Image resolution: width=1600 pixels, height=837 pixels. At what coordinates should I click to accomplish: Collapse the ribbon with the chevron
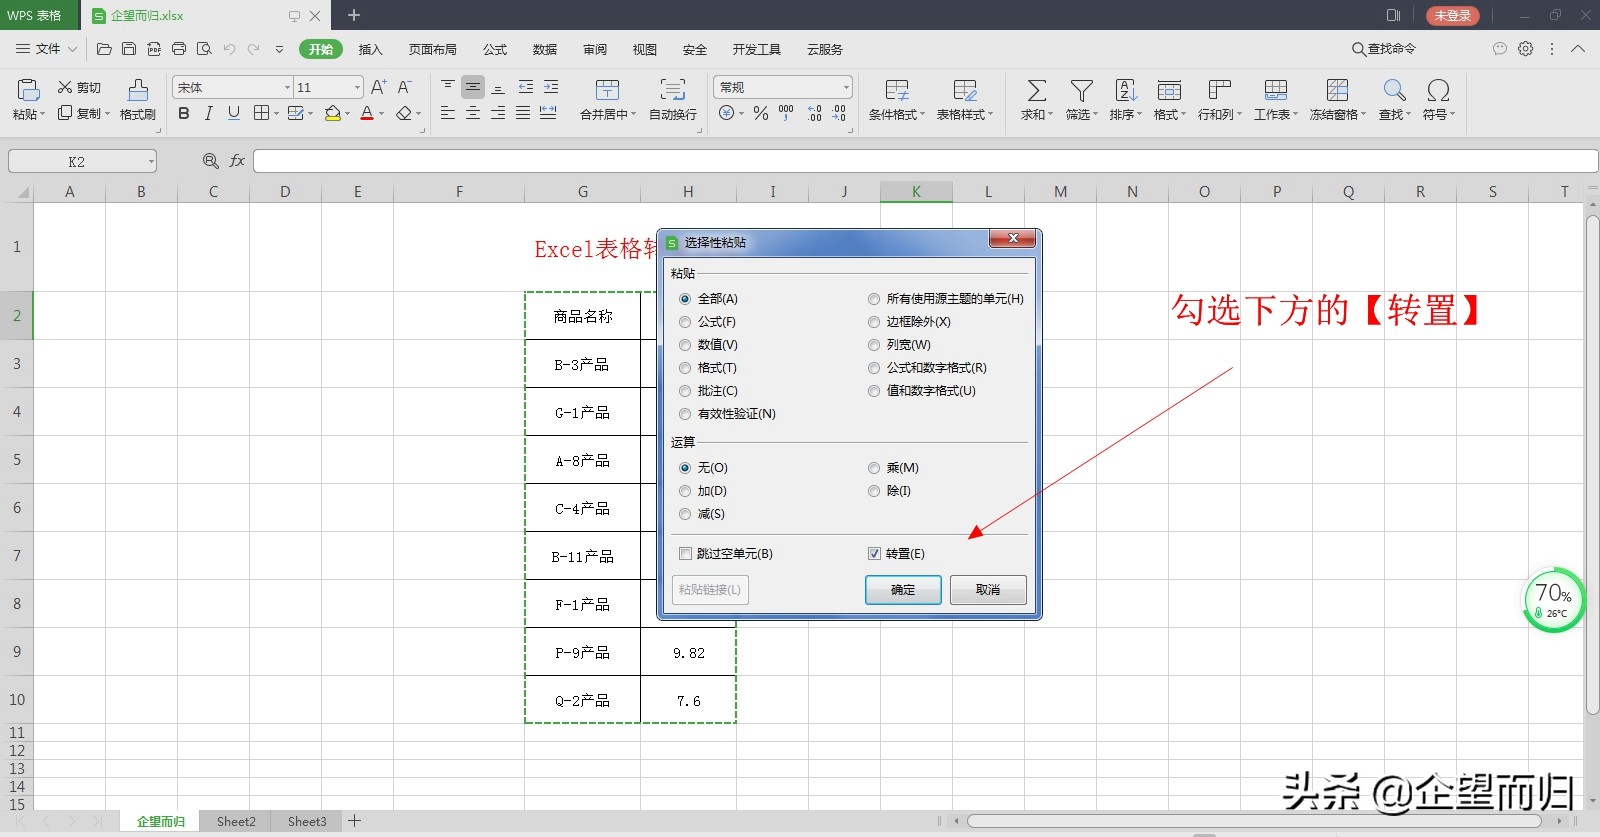click(x=1578, y=48)
